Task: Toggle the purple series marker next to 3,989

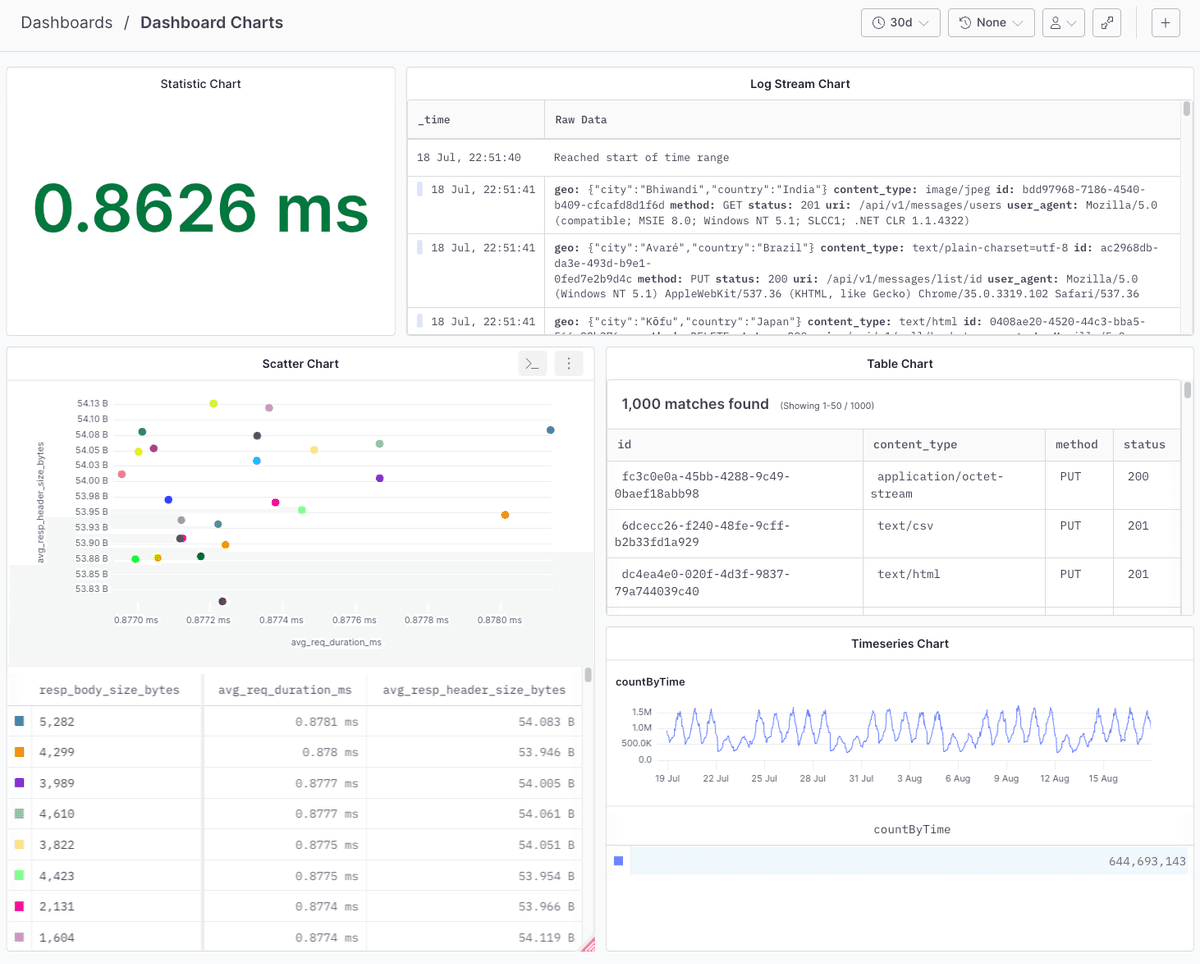Action: click(x=17, y=782)
